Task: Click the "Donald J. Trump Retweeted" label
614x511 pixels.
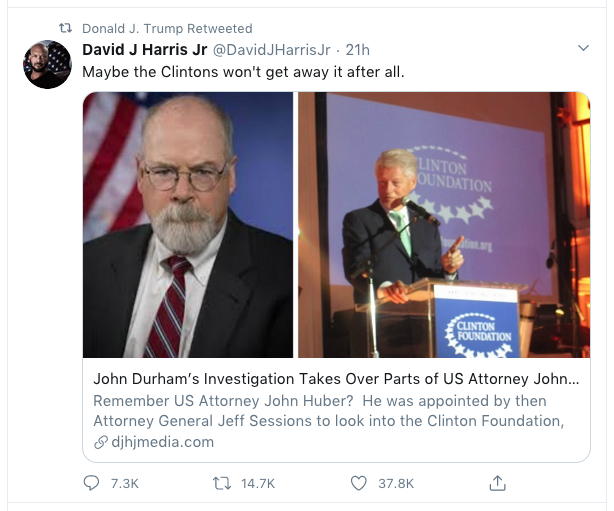Action: pyautogui.click(x=167, y=28)
